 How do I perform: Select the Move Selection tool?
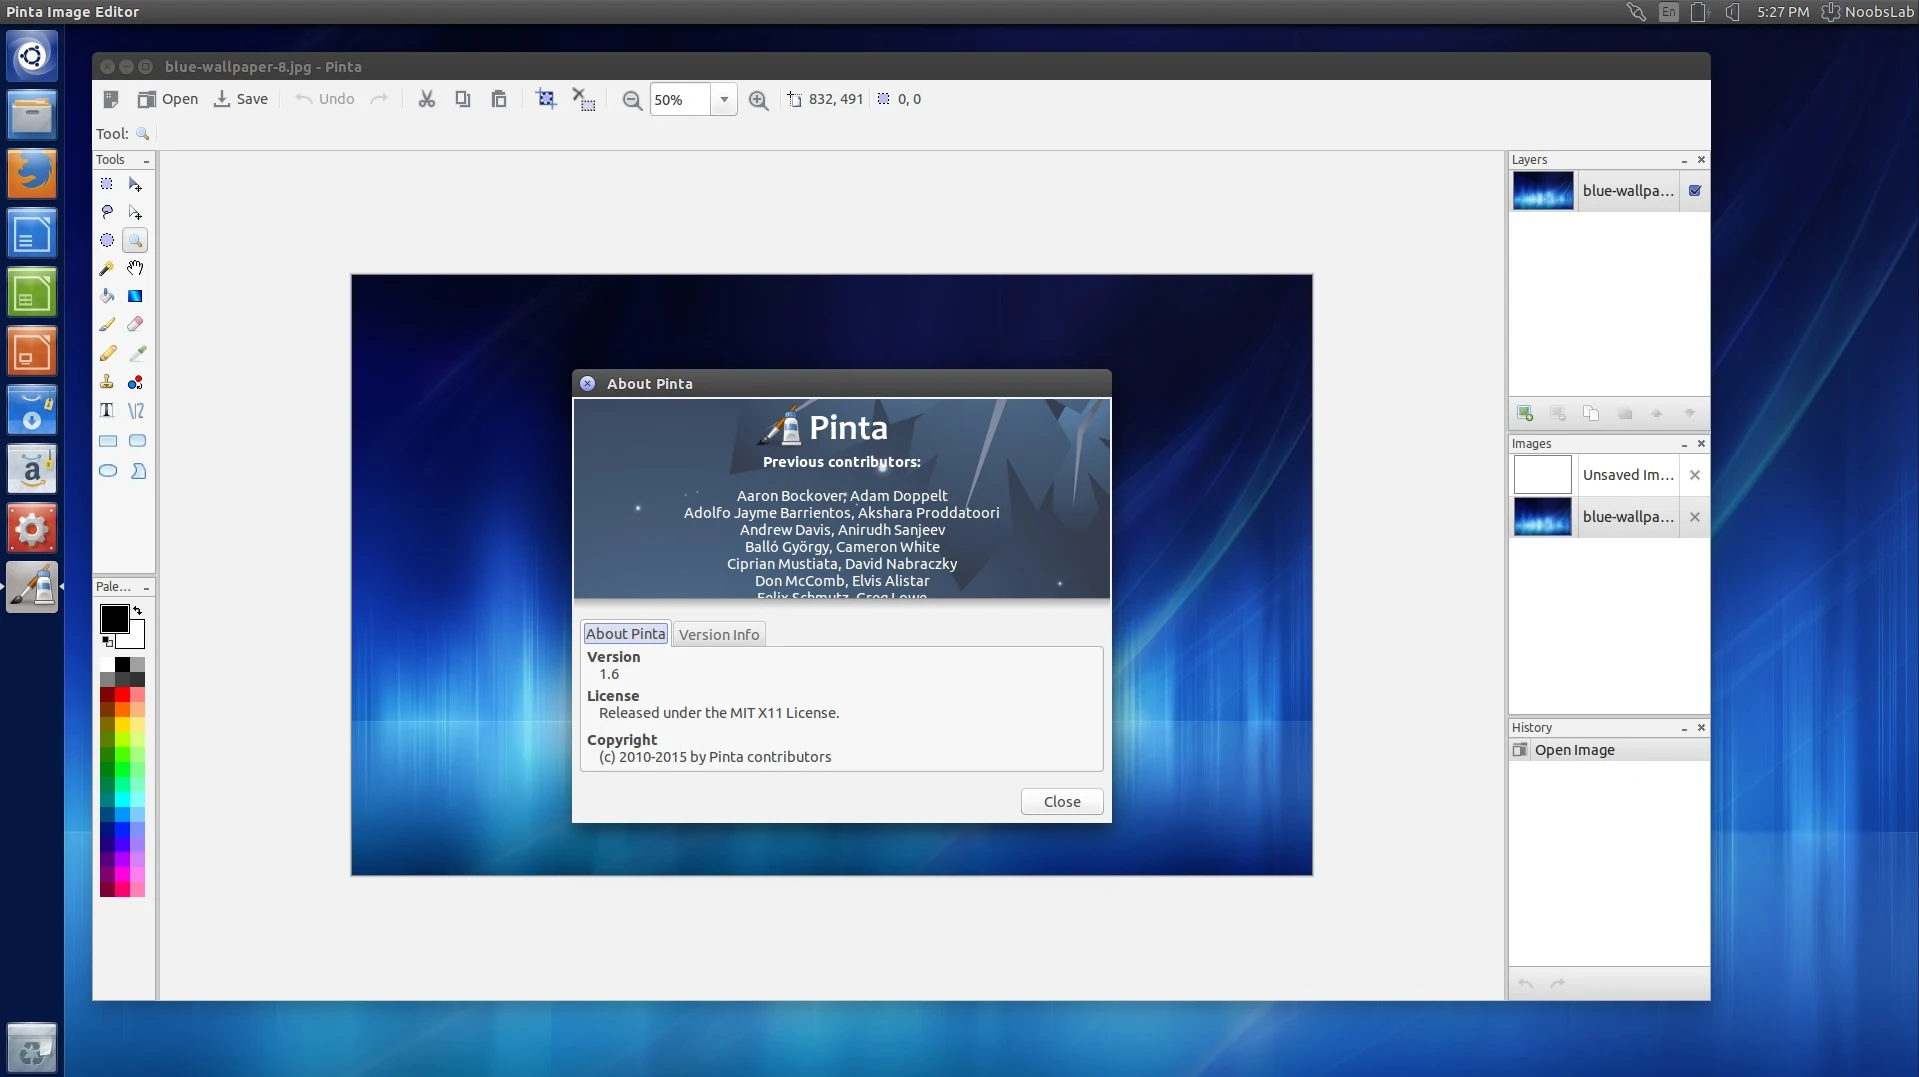click(135, 212)
